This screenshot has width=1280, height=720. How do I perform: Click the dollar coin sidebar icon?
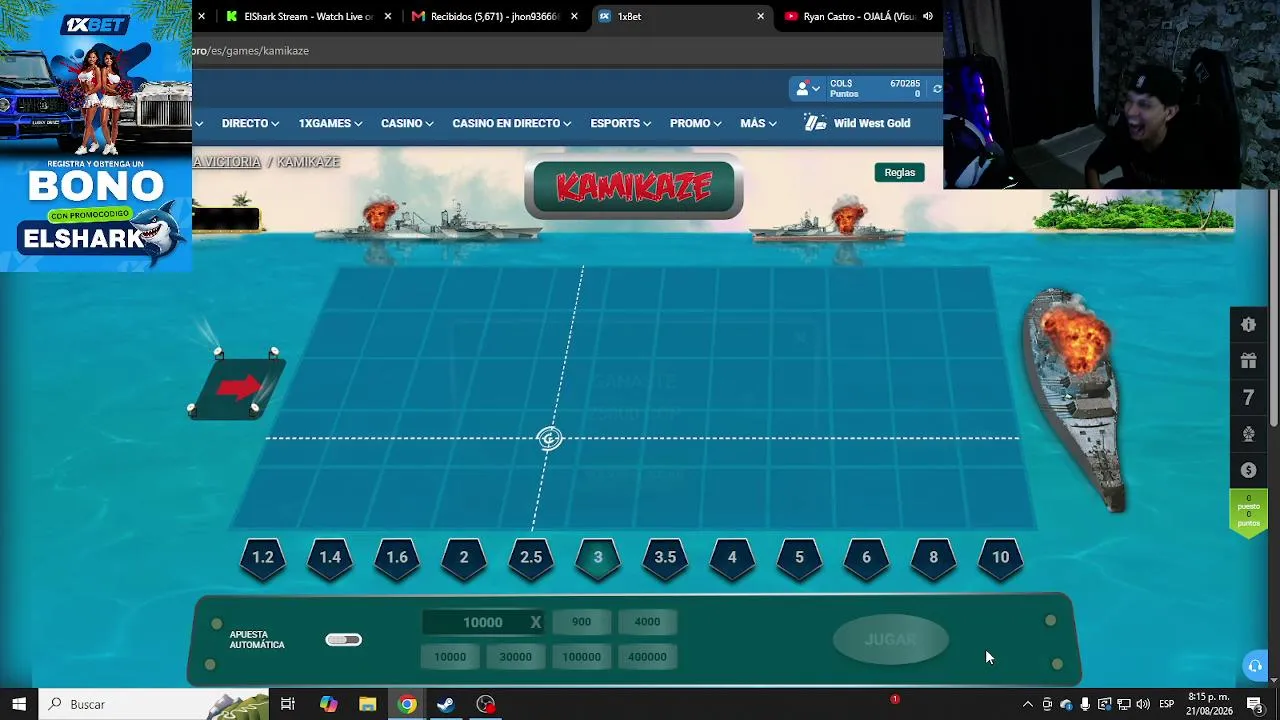[x=1248, y=470]
